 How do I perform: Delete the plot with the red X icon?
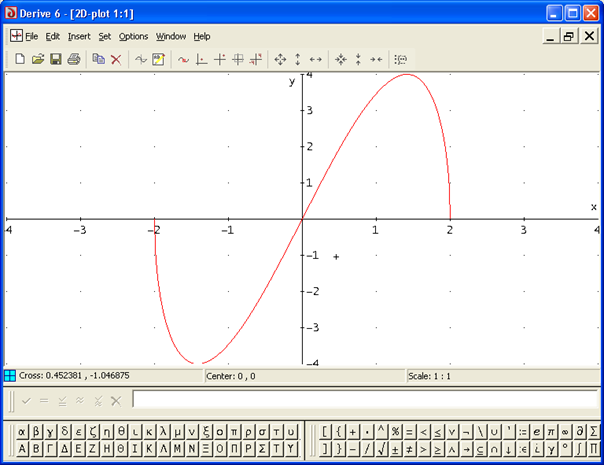pos(116,60)
